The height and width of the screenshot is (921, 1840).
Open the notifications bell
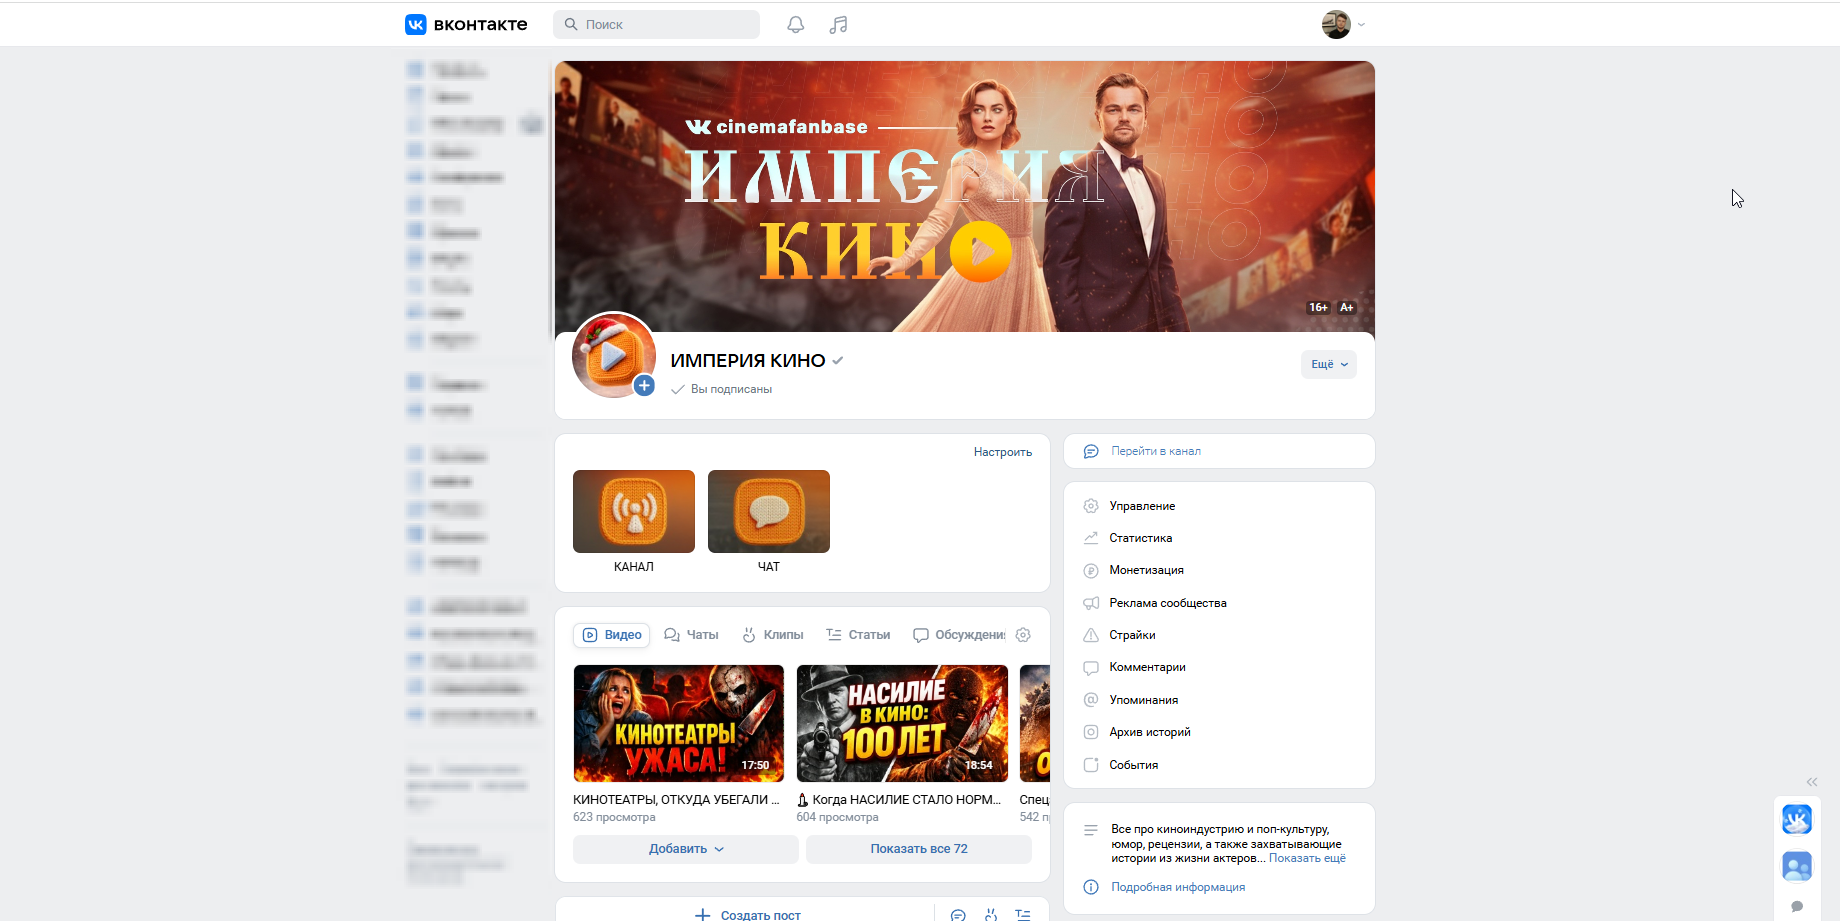795,24
